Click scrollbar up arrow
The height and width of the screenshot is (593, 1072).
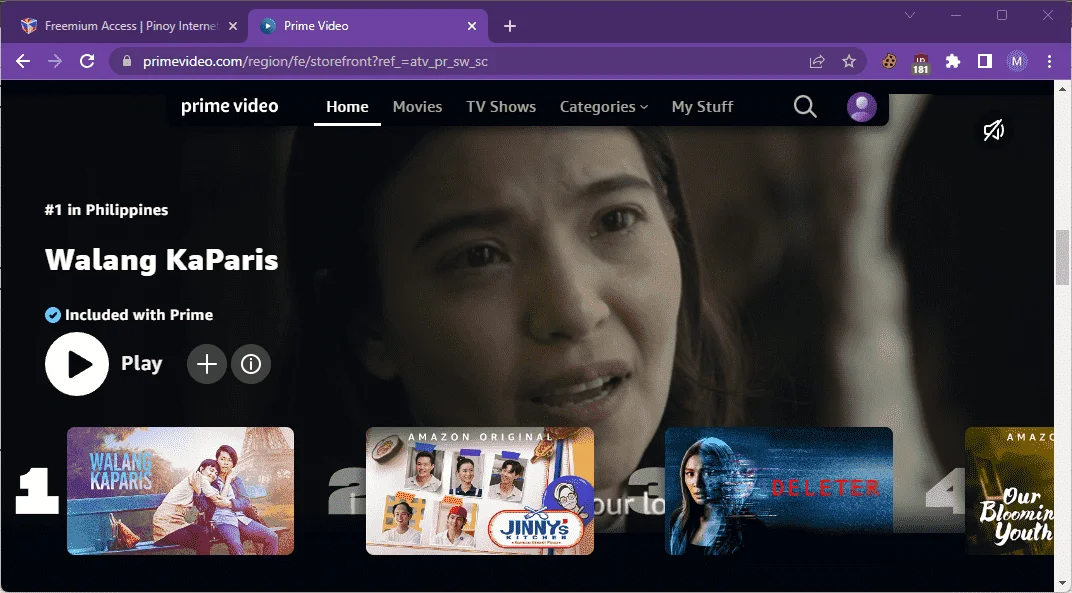(1062, 89)
